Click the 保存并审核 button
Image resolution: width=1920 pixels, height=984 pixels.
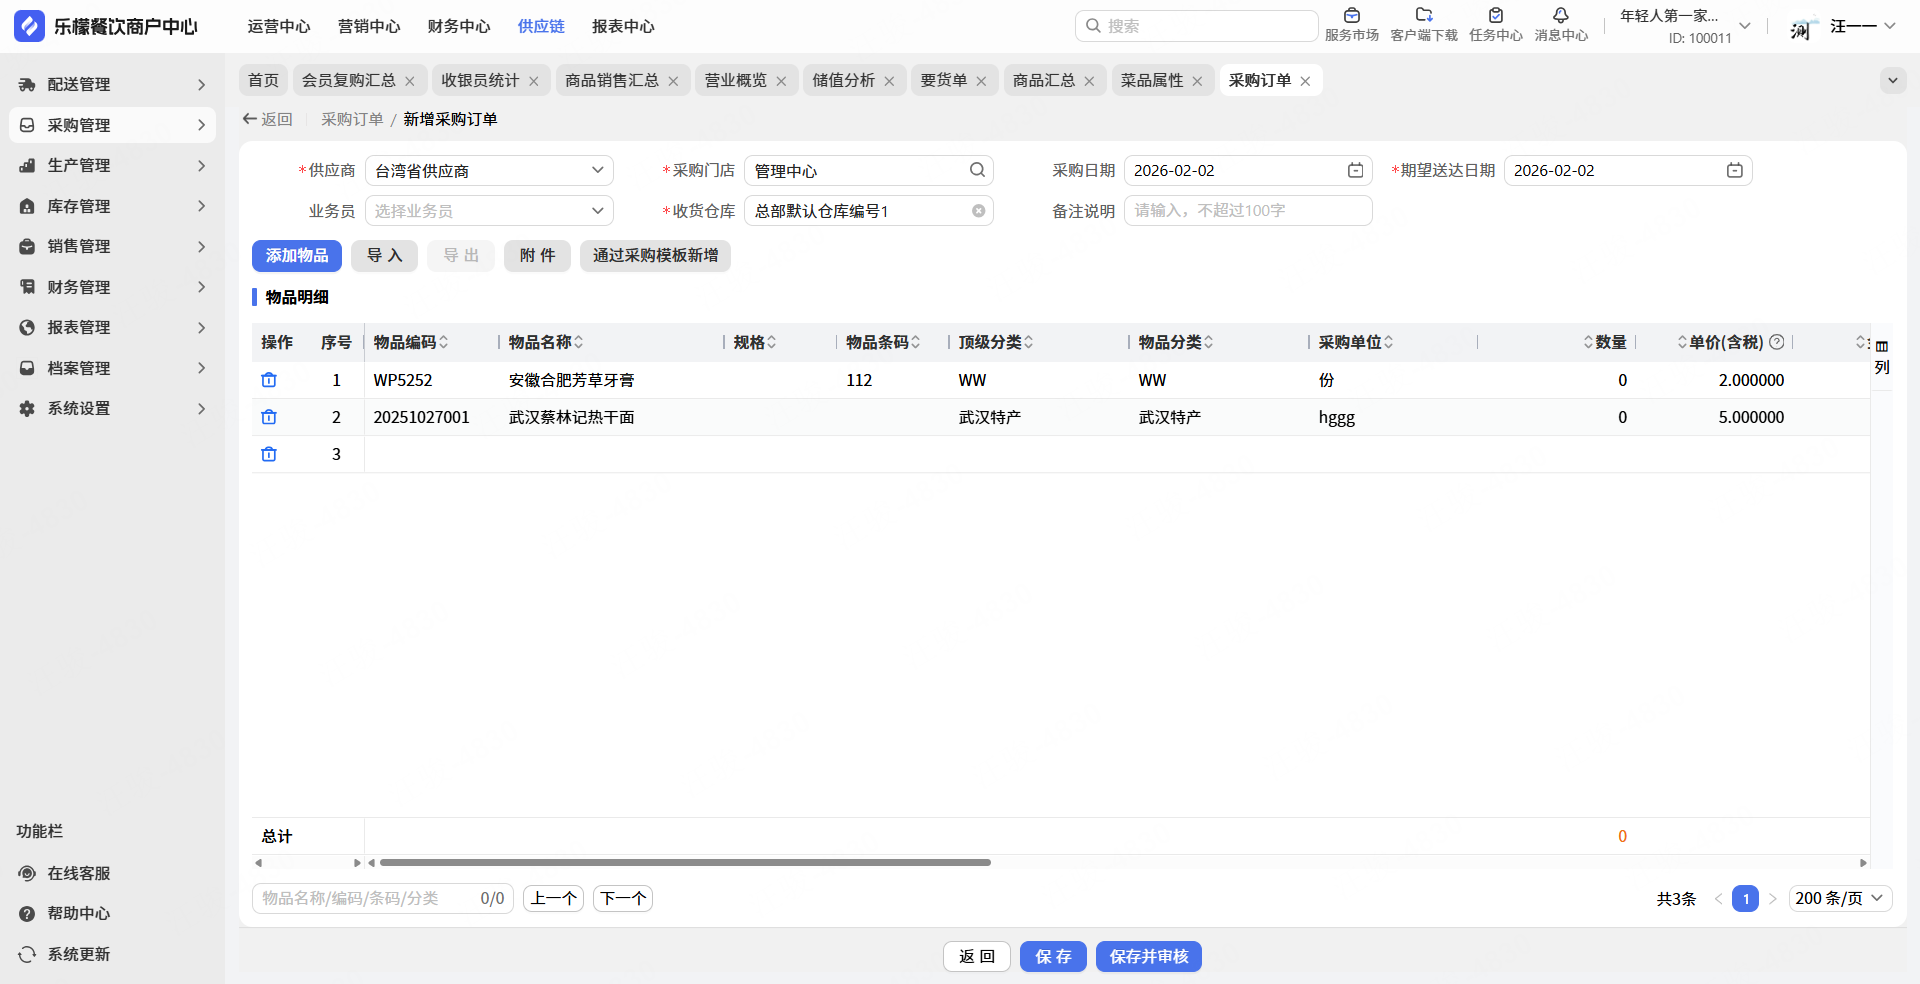coord(1148,956)
